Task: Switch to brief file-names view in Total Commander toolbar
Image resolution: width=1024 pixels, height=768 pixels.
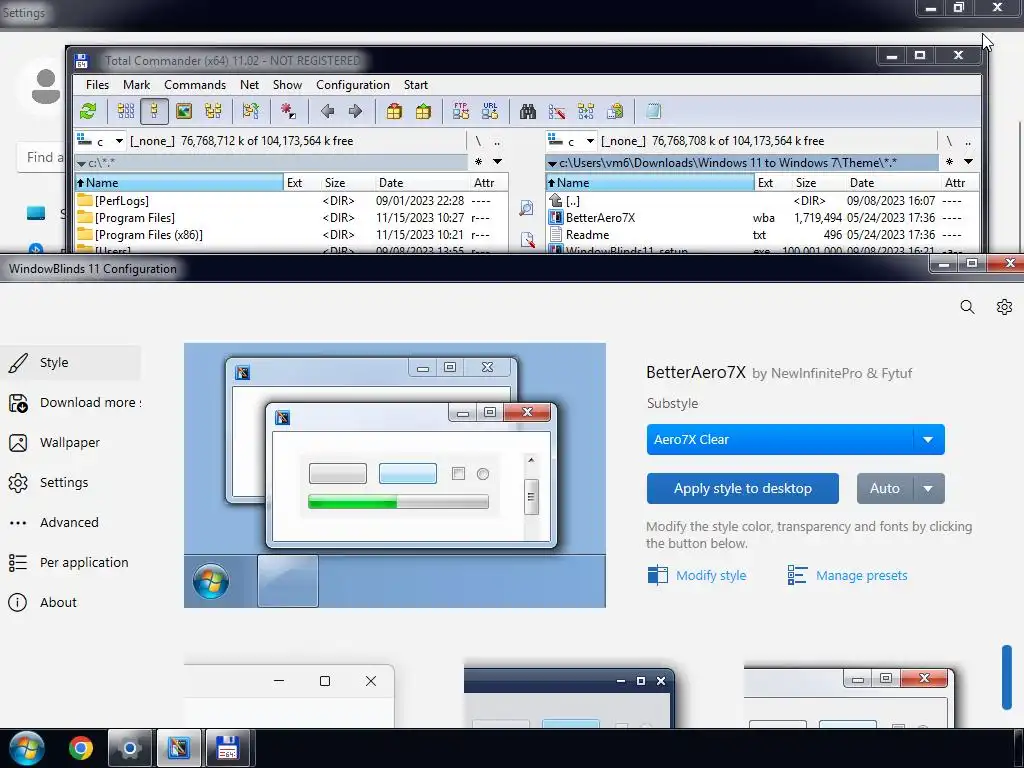Action: (x=125, y=111)
